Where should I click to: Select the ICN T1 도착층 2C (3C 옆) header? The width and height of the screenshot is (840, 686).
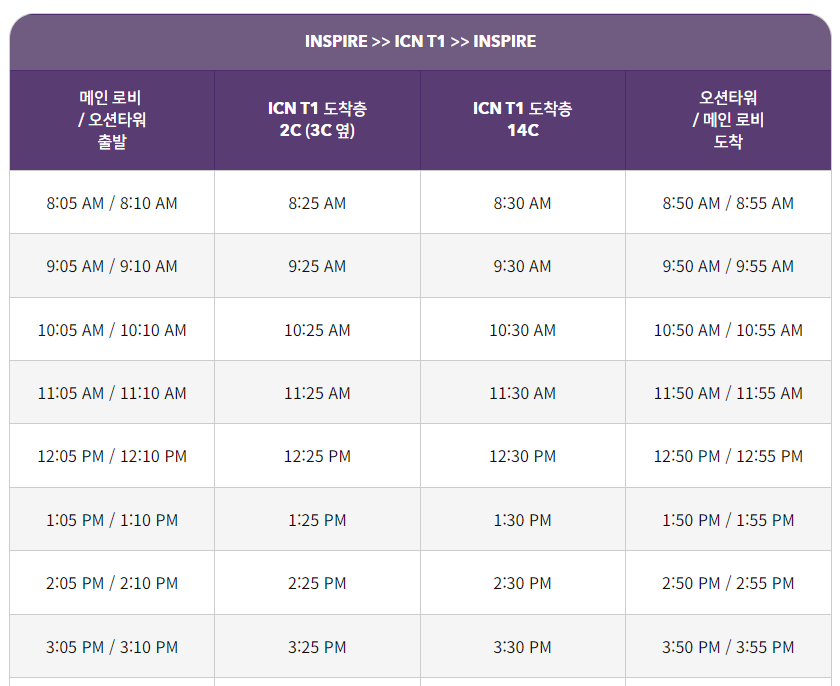[317, 120]
